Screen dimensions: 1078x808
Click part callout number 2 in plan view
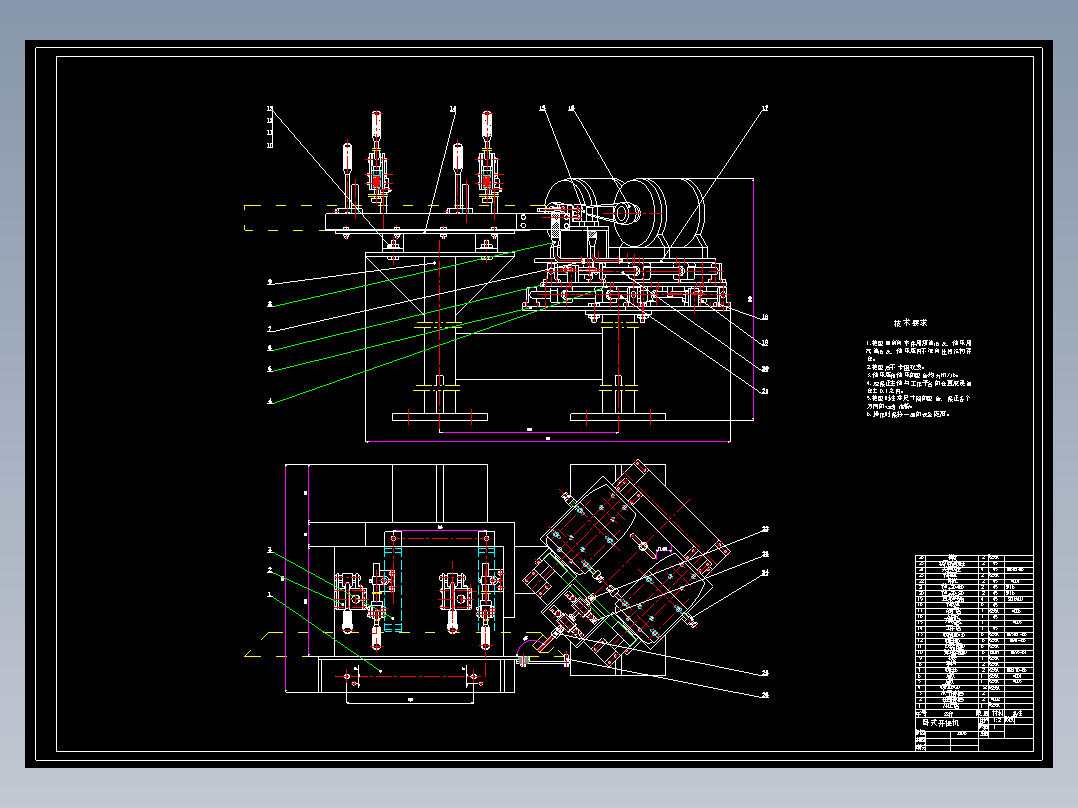coord(270,570)
